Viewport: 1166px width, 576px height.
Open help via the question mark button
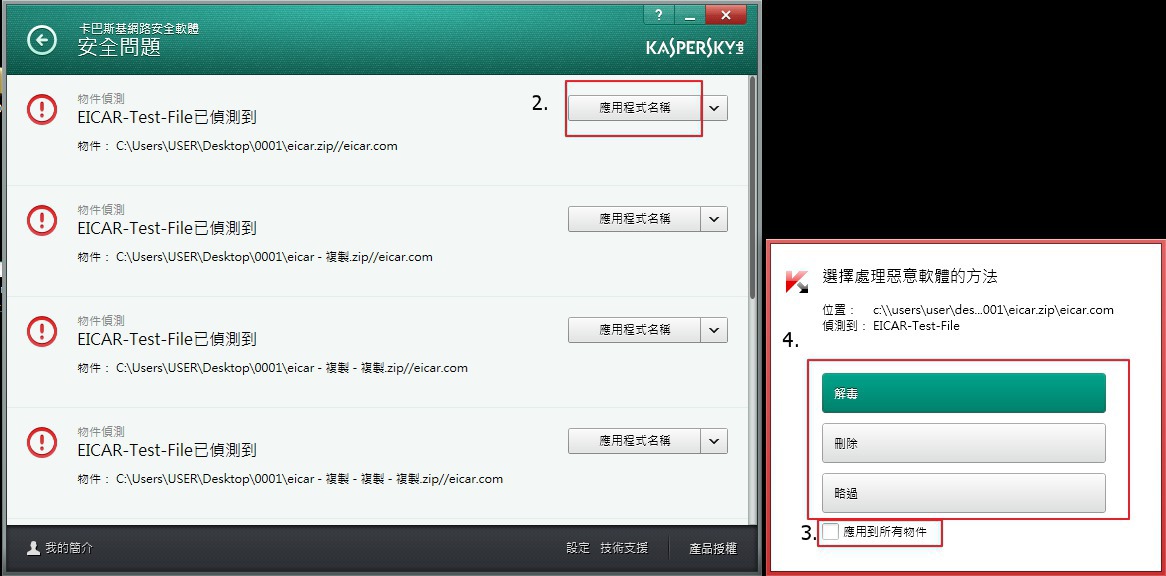(658, 15)
